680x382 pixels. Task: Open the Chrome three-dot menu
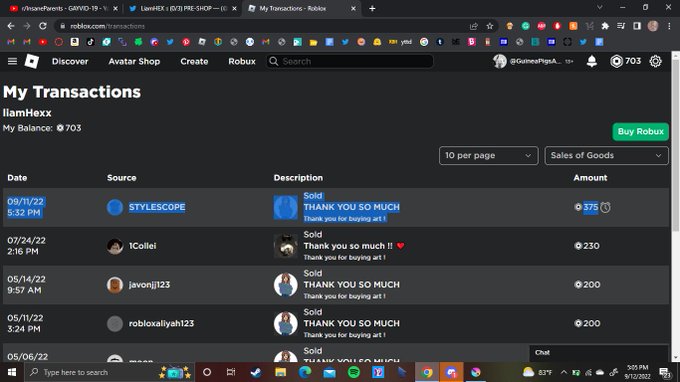(x=669, y=26)
